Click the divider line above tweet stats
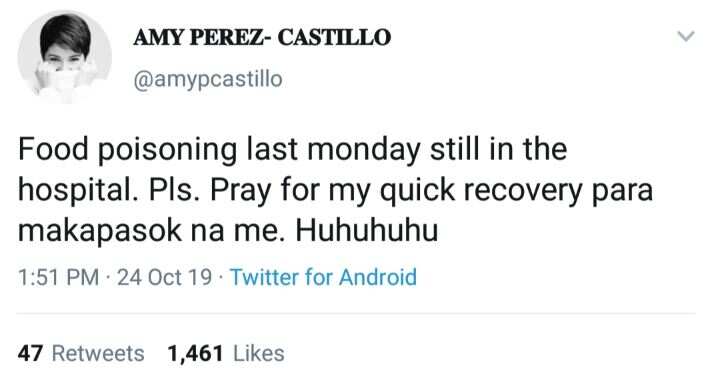 (356, 313)
